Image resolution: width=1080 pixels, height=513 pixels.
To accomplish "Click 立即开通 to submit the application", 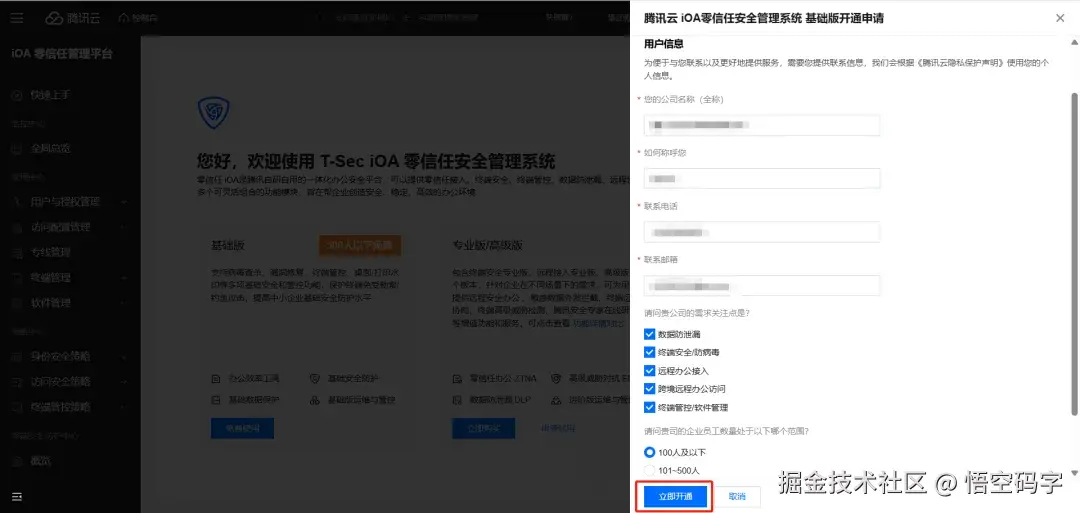I will [675, 496].
